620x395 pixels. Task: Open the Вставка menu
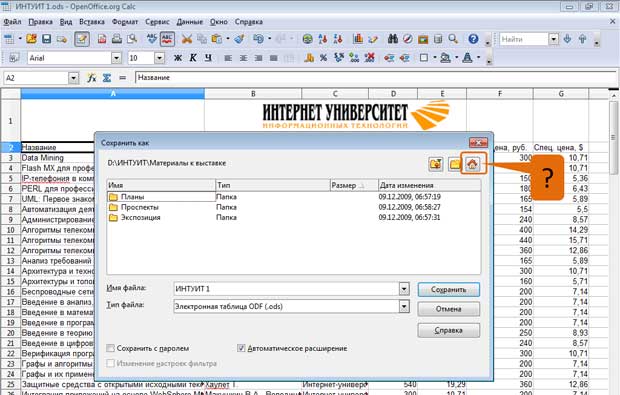coord(92,22)
